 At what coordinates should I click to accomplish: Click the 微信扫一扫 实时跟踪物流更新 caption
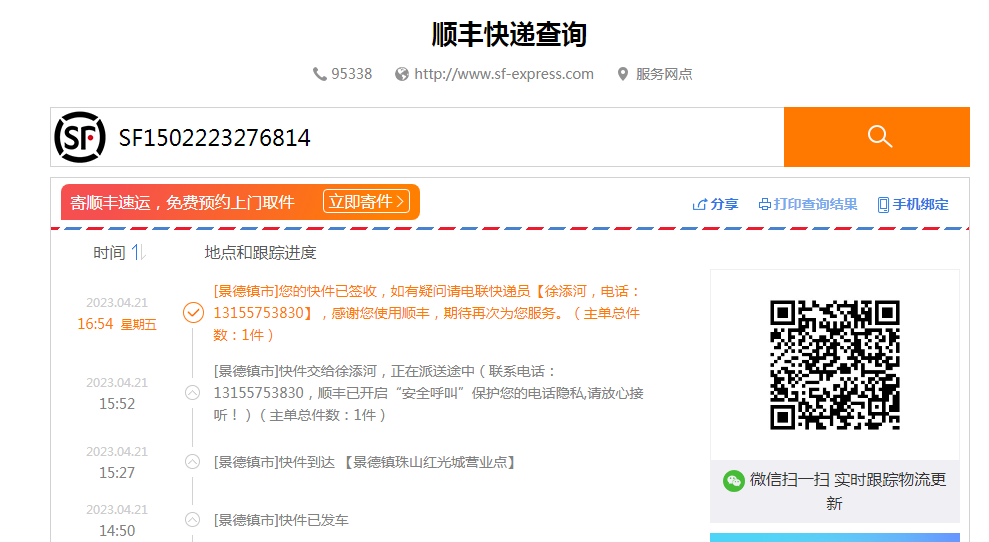[x=848, y=492]
